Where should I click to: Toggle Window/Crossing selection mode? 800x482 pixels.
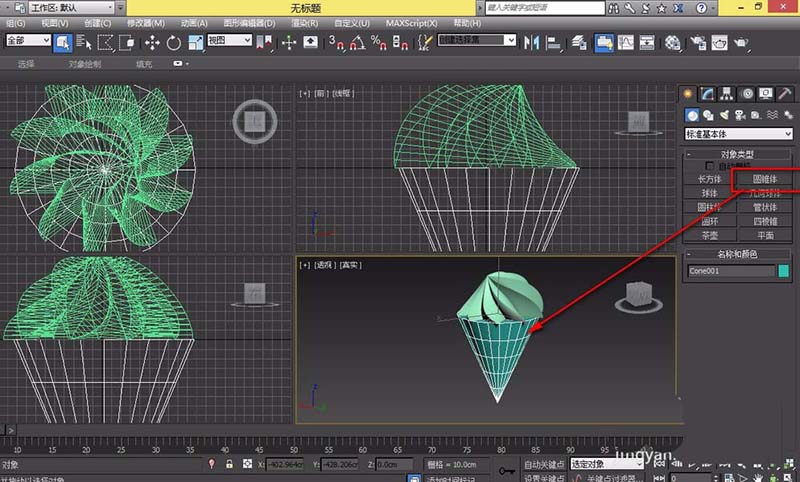(126, 42)
